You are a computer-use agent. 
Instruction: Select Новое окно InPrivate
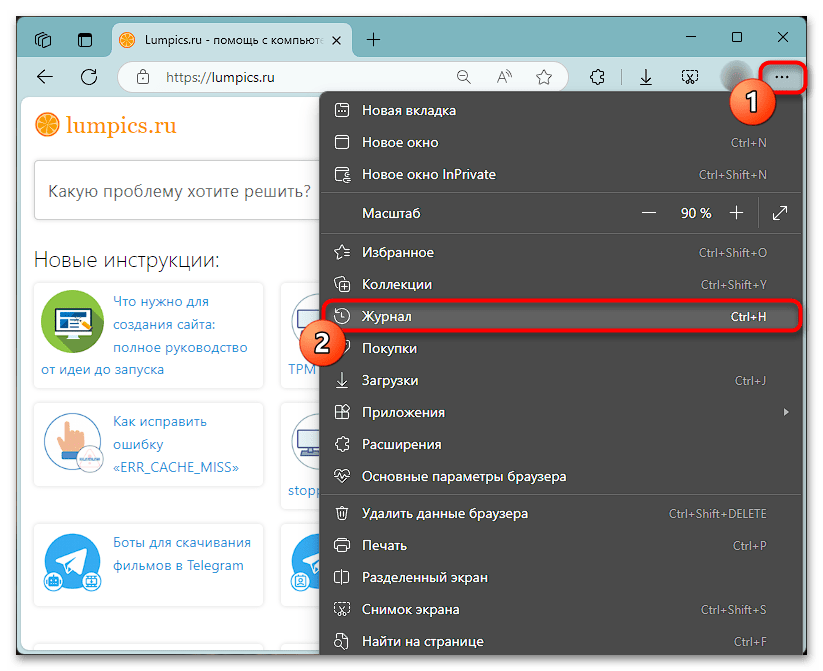430,174
